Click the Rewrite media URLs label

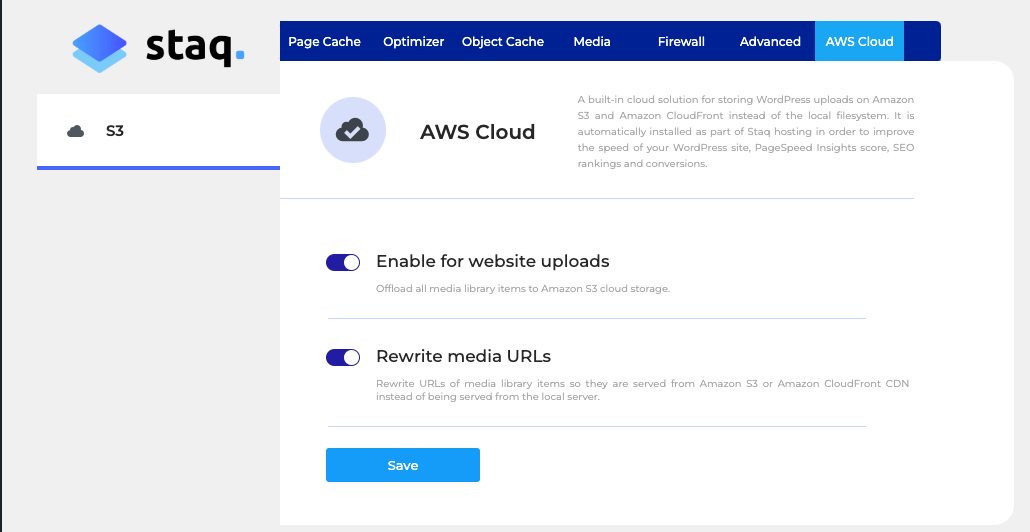pos(463,356)
